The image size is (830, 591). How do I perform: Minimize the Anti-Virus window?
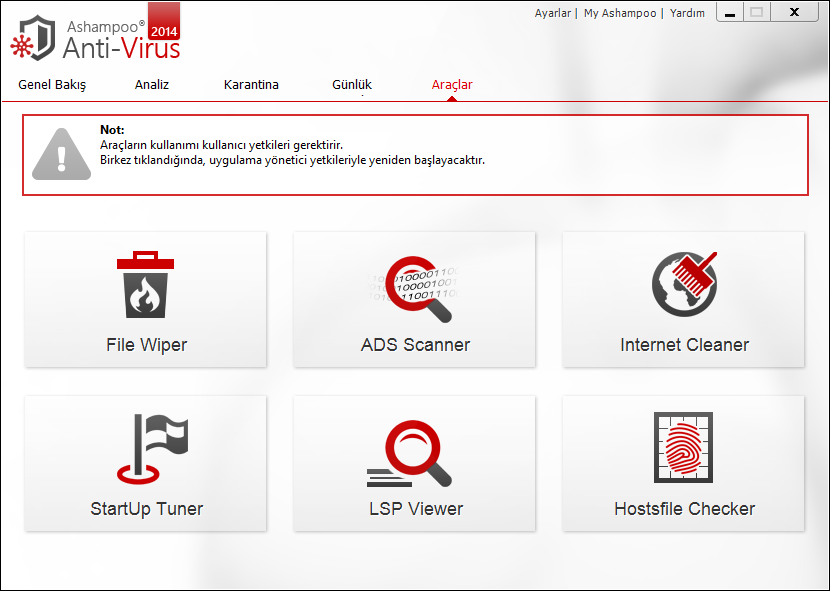pyautogui.click(x=730, y=13)
